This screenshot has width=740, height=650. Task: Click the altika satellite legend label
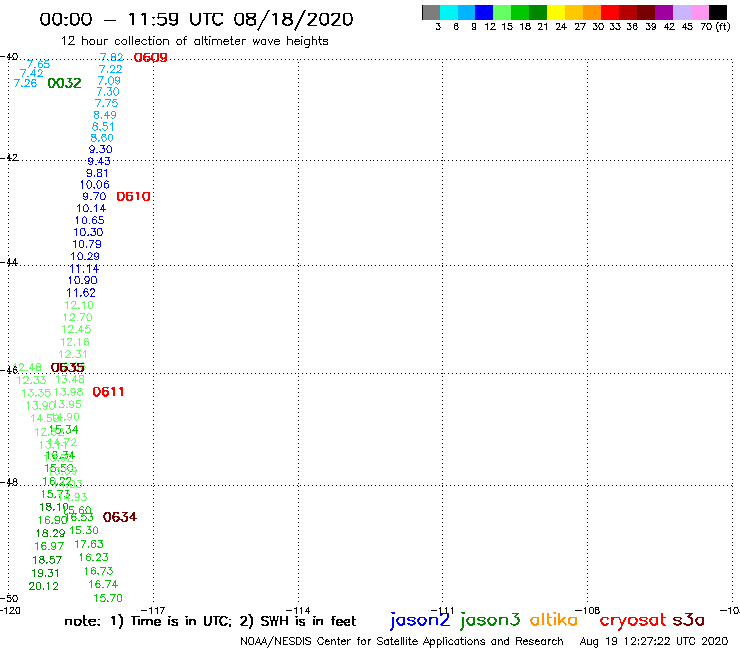coord(554,620)
